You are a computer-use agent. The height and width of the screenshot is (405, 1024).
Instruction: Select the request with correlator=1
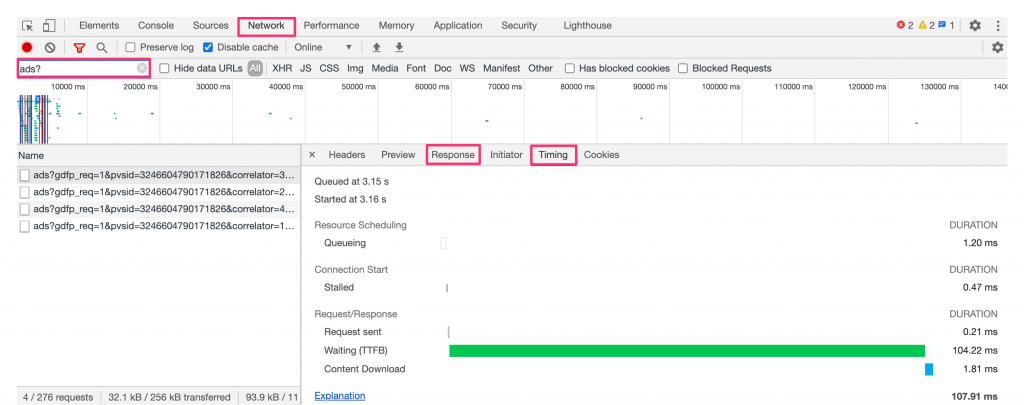(157, 226)
